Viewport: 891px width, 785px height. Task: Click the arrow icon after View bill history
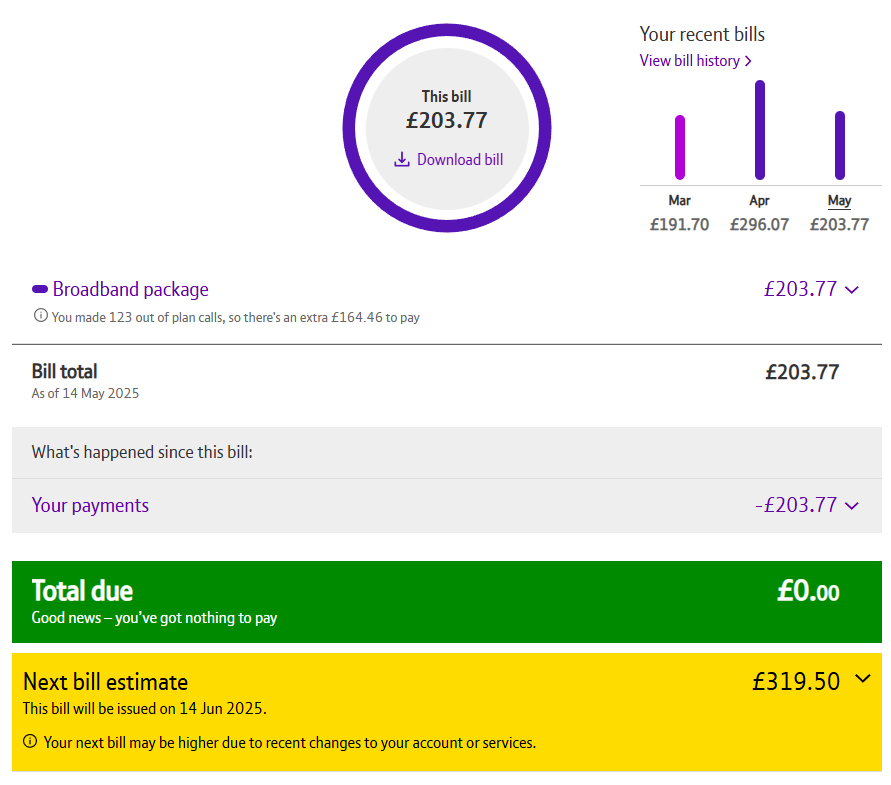(x=748, y=61)
